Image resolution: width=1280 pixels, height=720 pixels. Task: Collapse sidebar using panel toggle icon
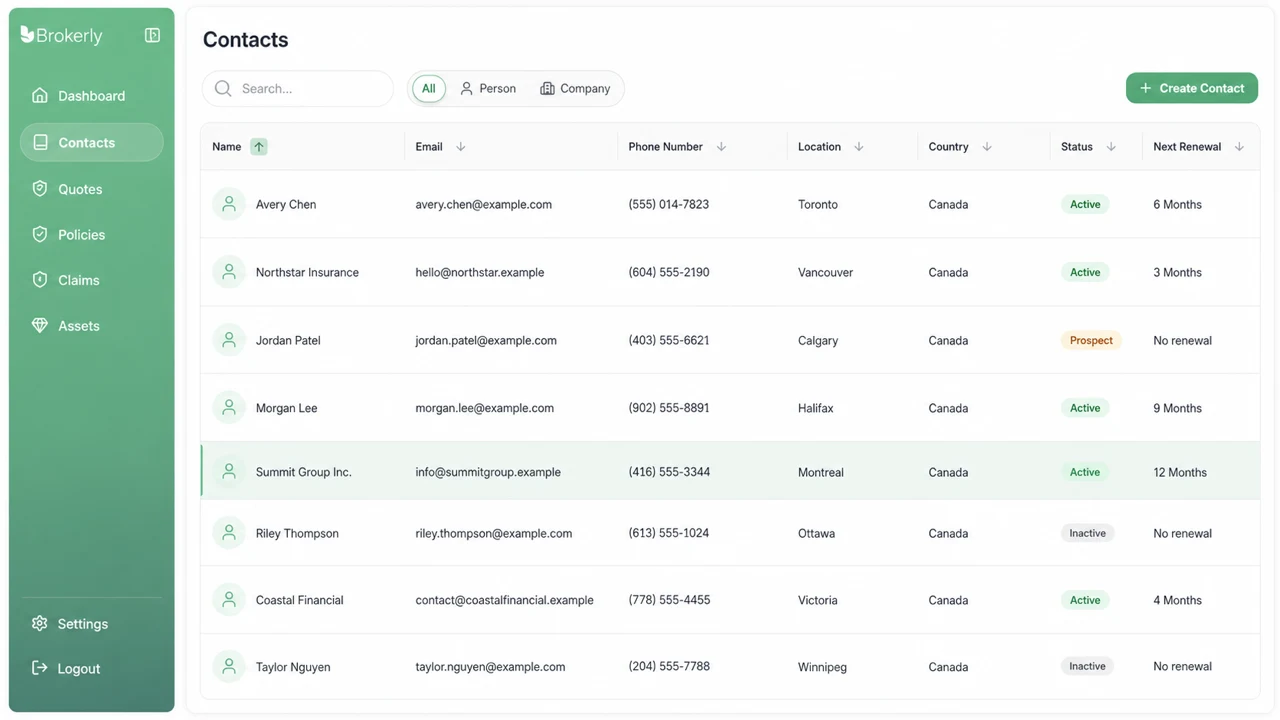152,35
